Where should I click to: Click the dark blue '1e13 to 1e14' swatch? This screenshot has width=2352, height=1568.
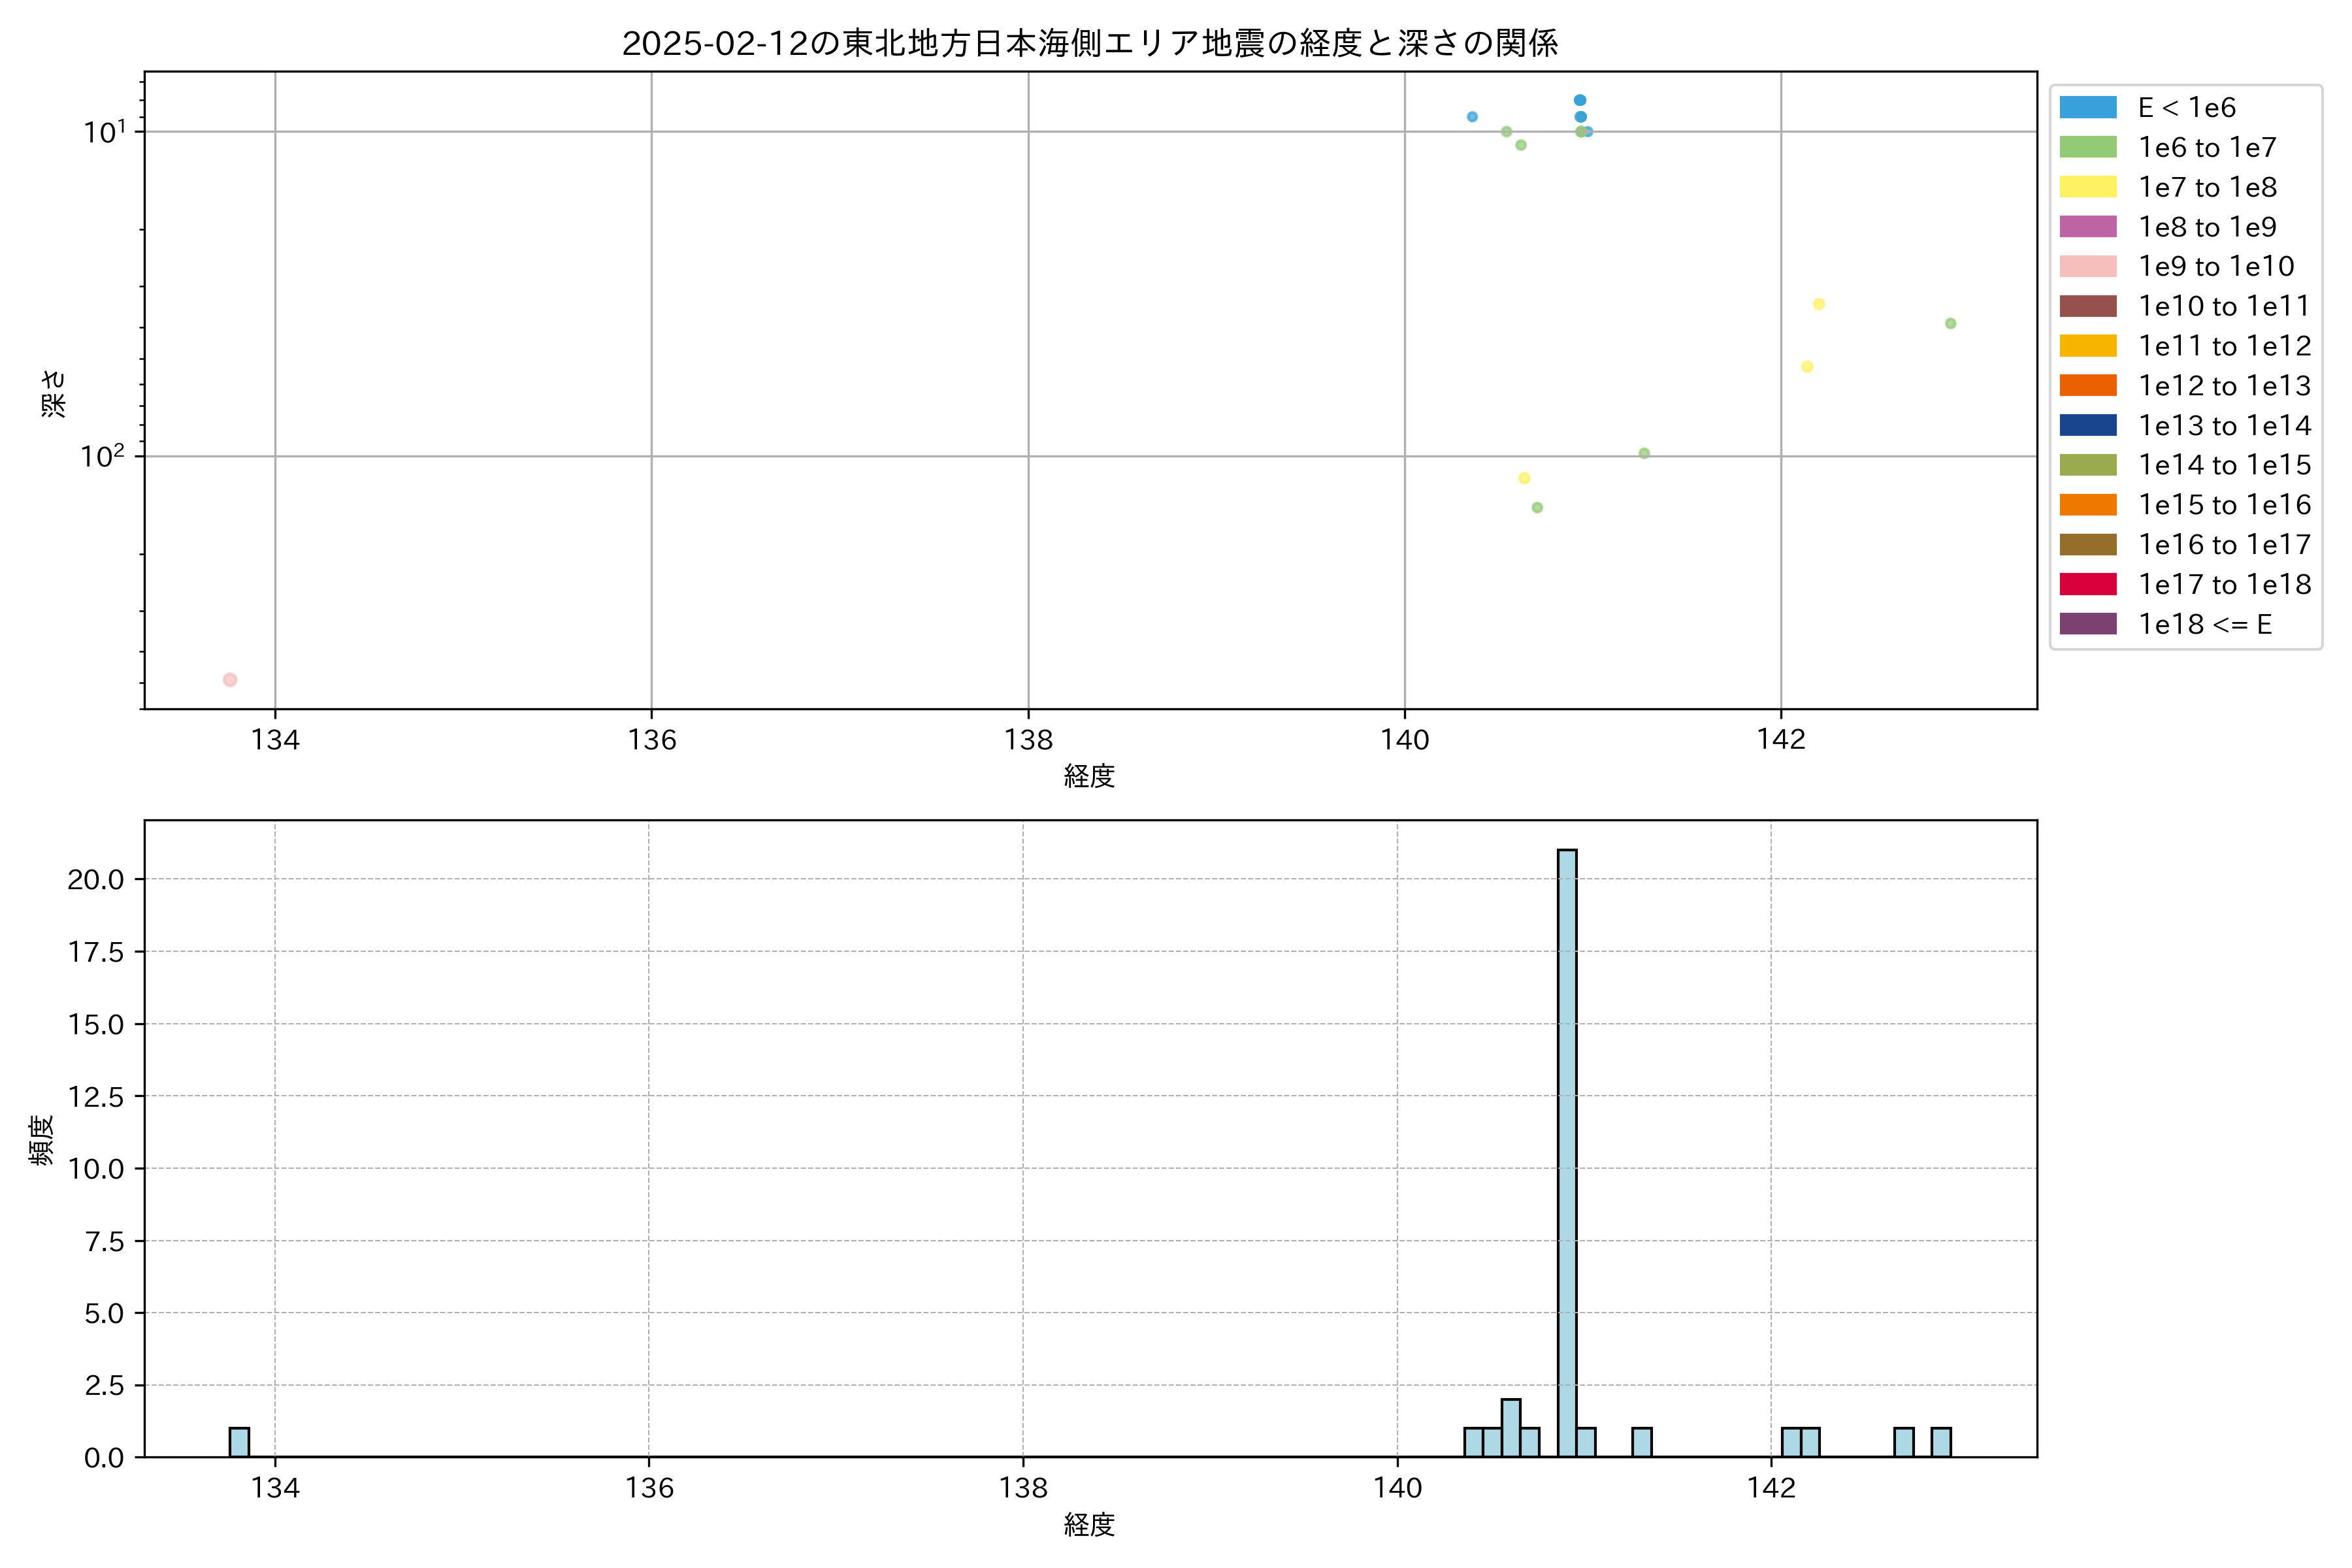click(2088, 426)
